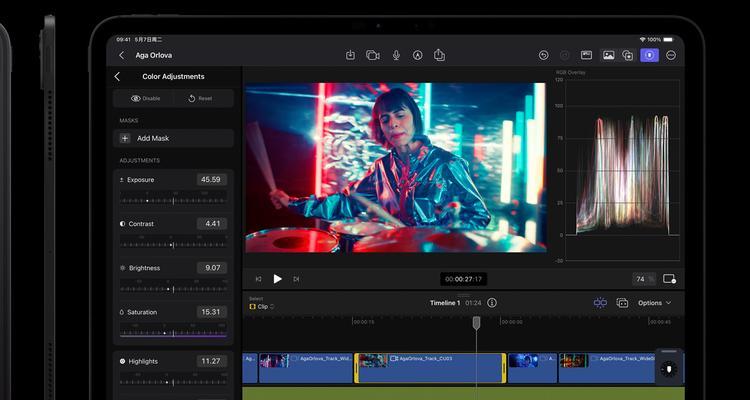Tap the jog wheel control
Viewport: 750px width, 400px height.
coord(669,368)
